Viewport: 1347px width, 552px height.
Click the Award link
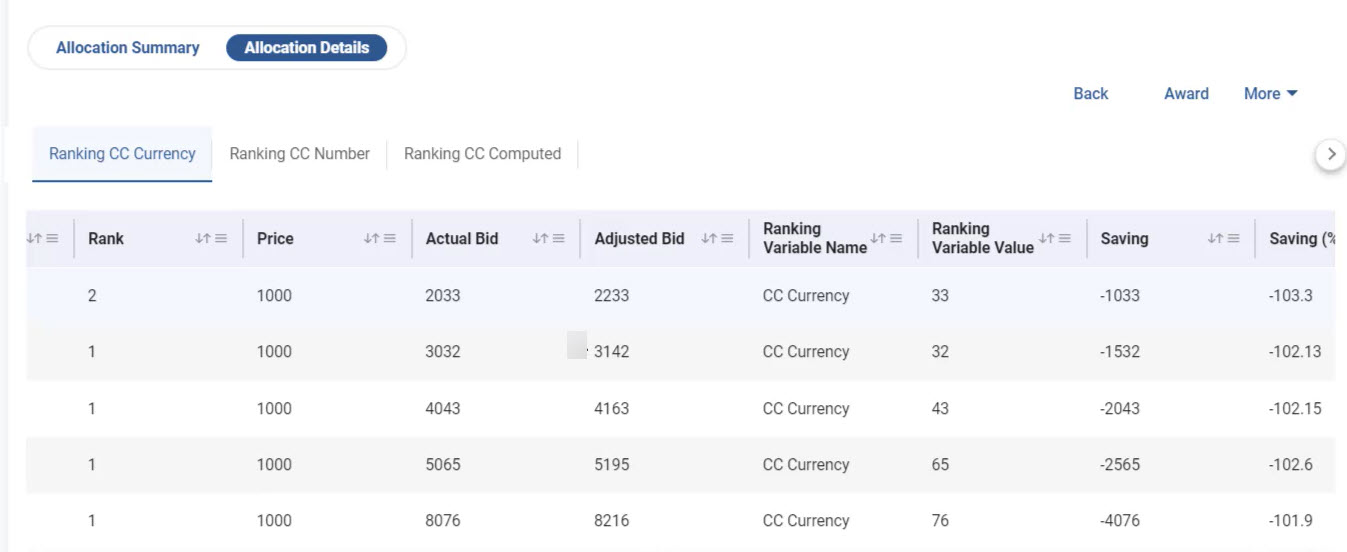coord(1186,94)
